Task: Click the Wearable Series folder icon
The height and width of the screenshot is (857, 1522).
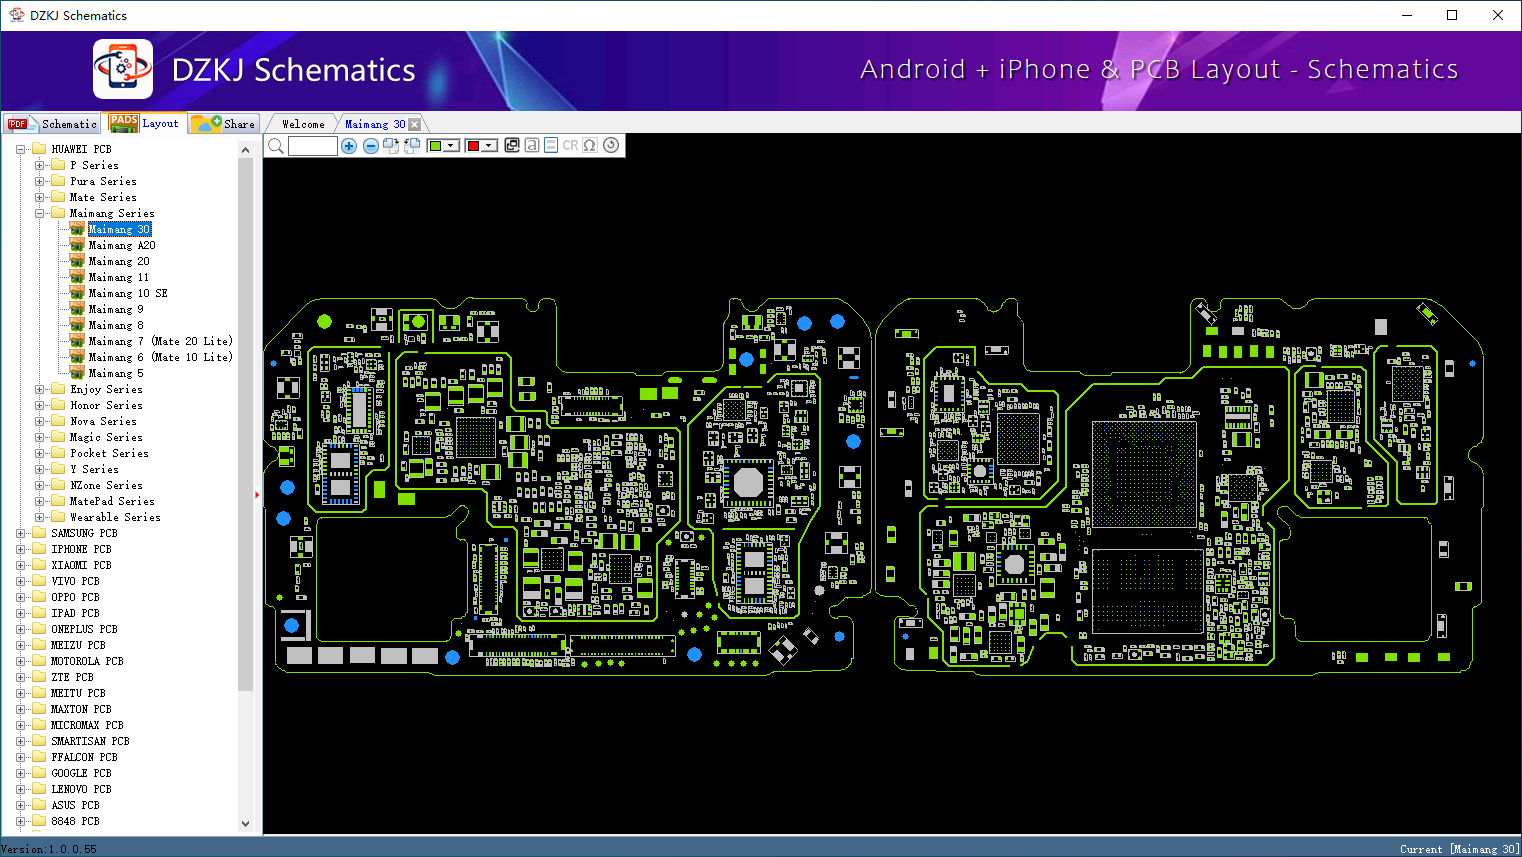Action: click(58, 517)
